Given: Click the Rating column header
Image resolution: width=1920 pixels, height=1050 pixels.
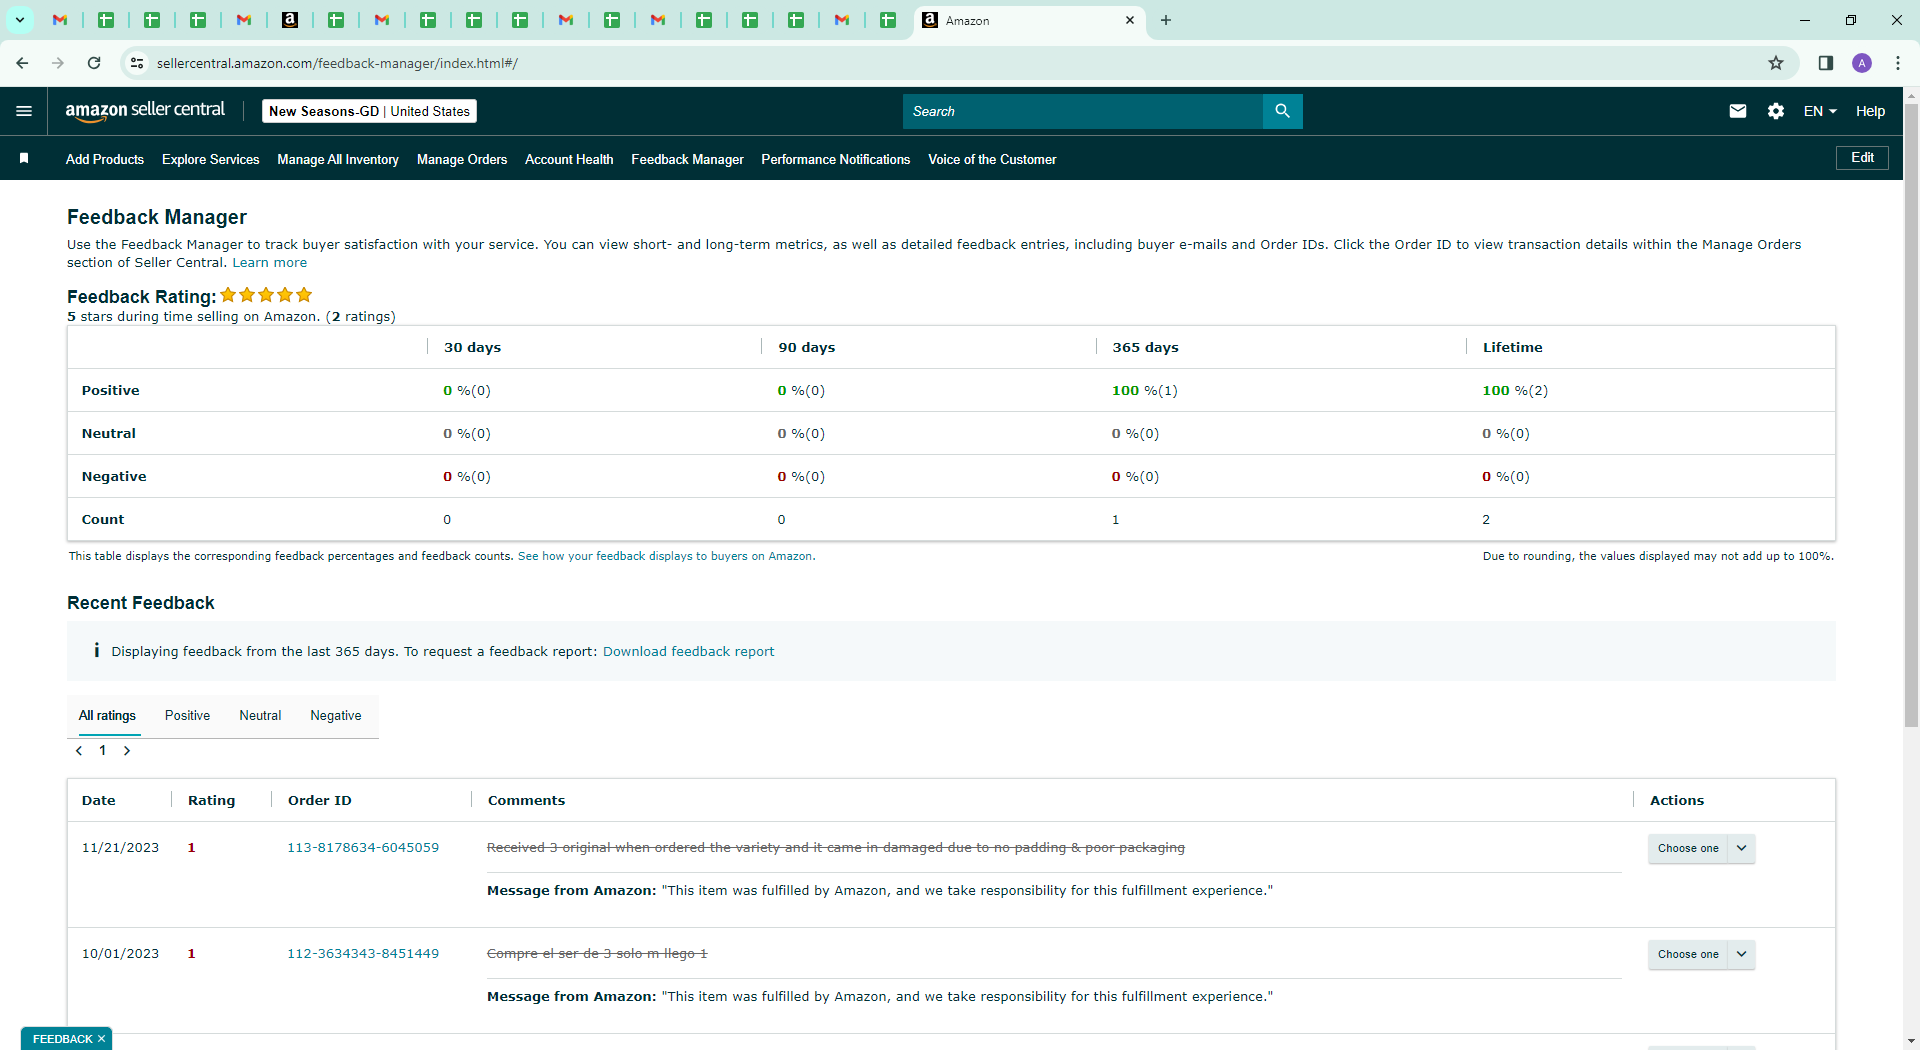Looking at the screenshot, I should click(212, 801).
